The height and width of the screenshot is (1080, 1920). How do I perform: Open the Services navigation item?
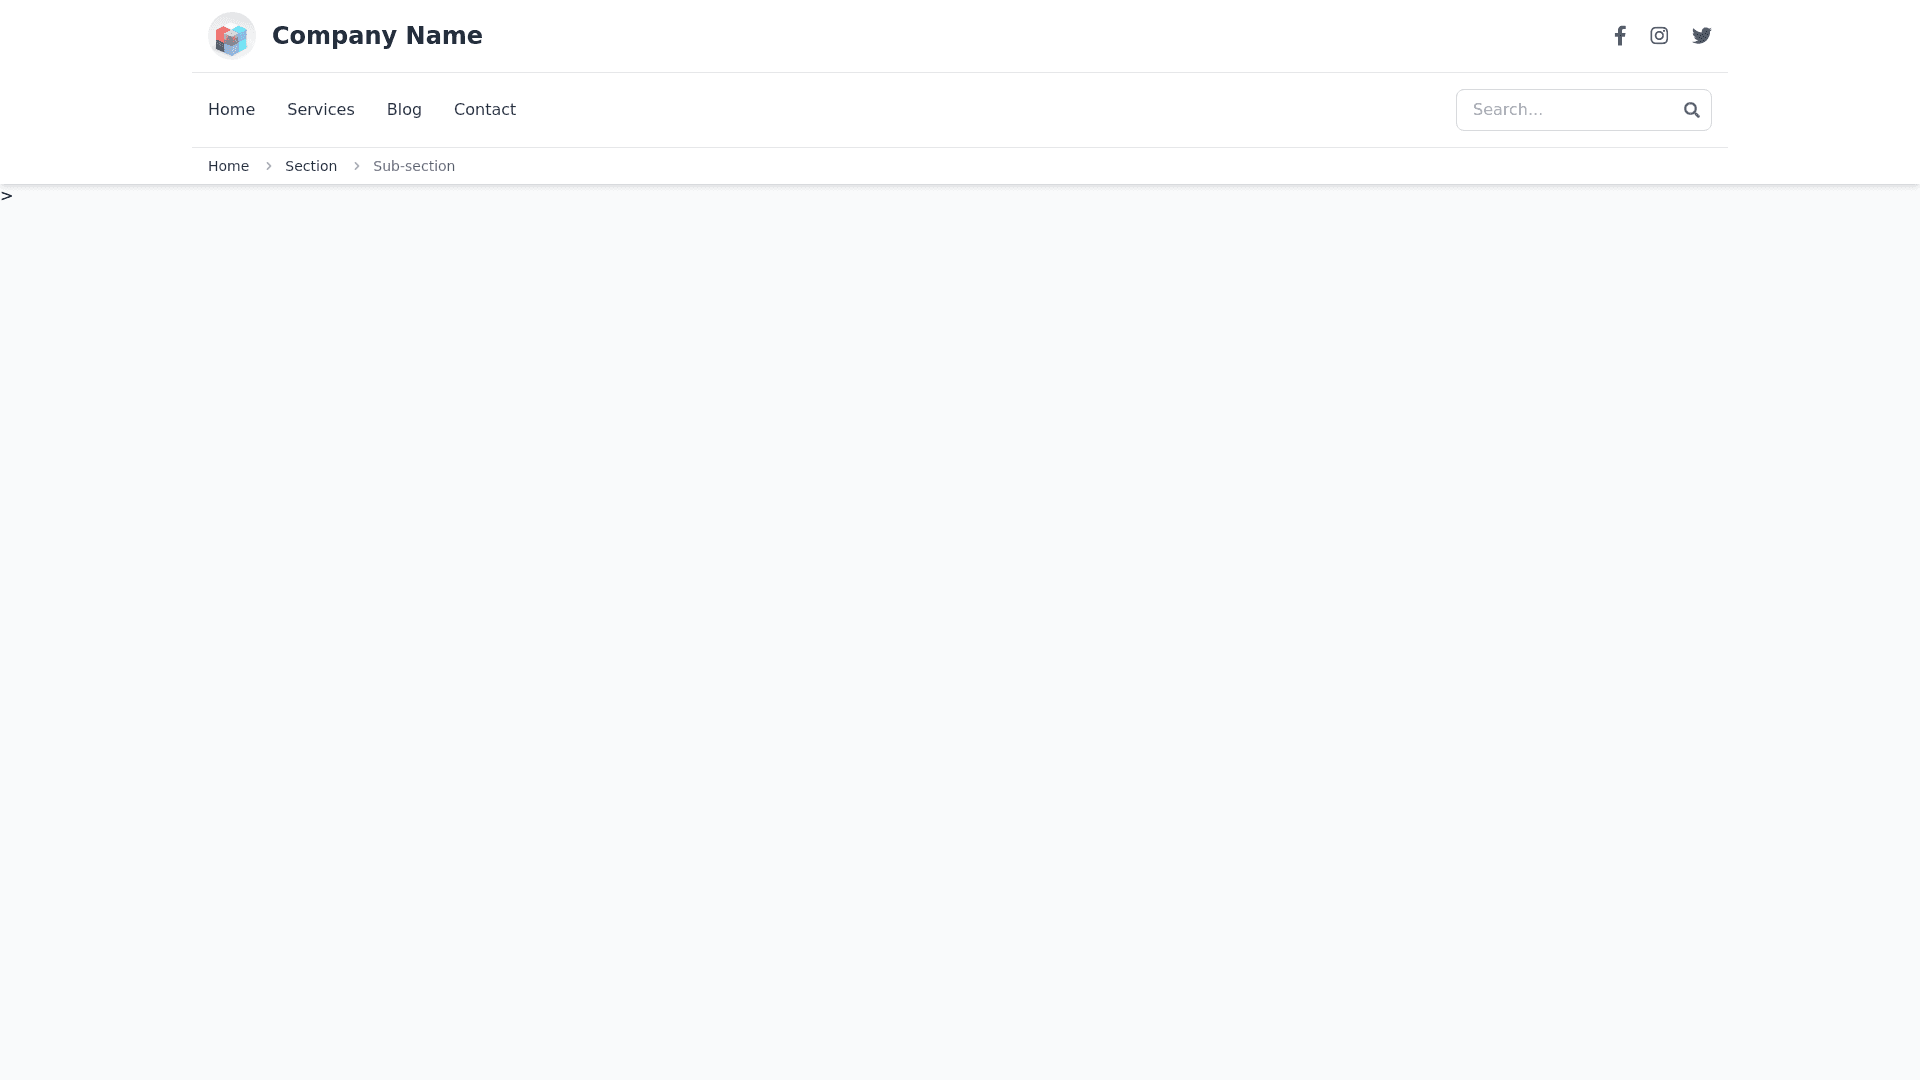pos(320,110)
